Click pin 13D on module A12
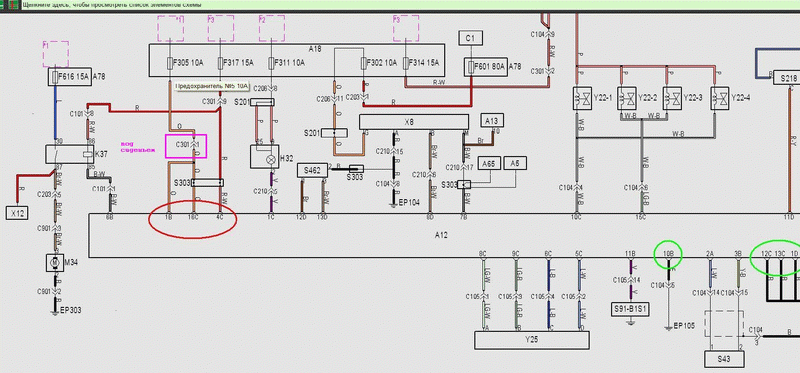 tap(322, 217)
